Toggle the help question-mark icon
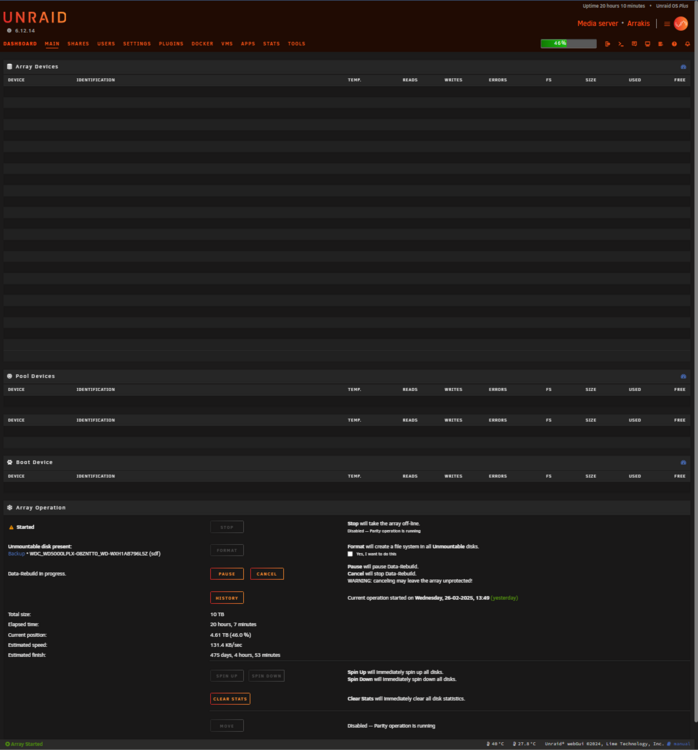This screenshot has width=698, height=750. 674,44
